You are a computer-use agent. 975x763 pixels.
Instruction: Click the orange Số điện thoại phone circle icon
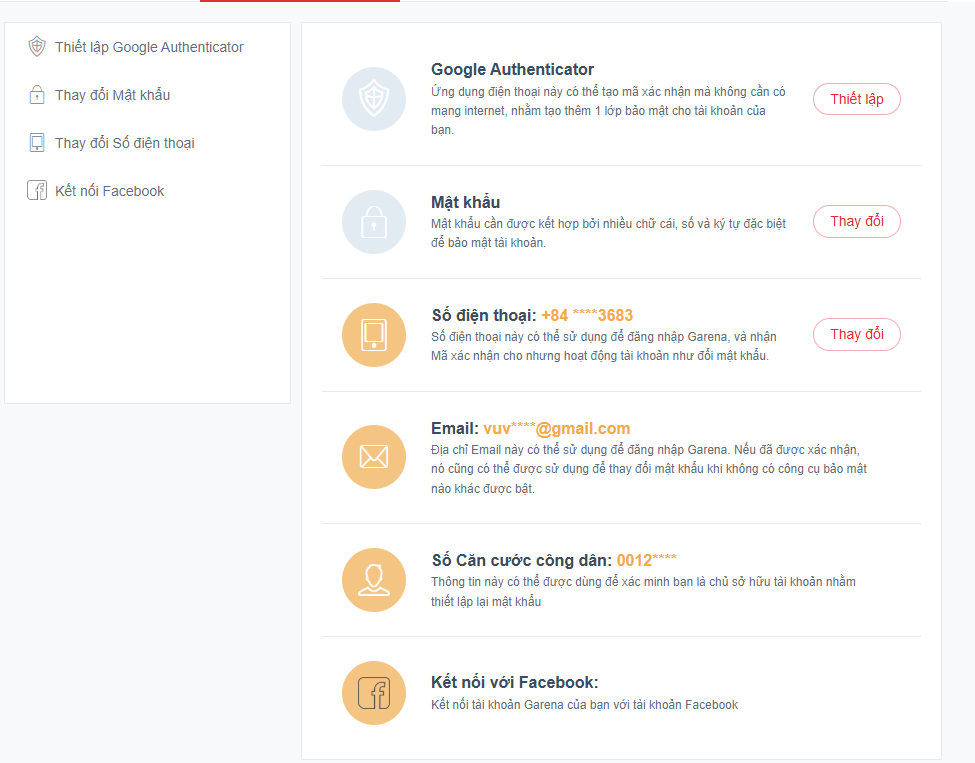click(x=374, y=335)
